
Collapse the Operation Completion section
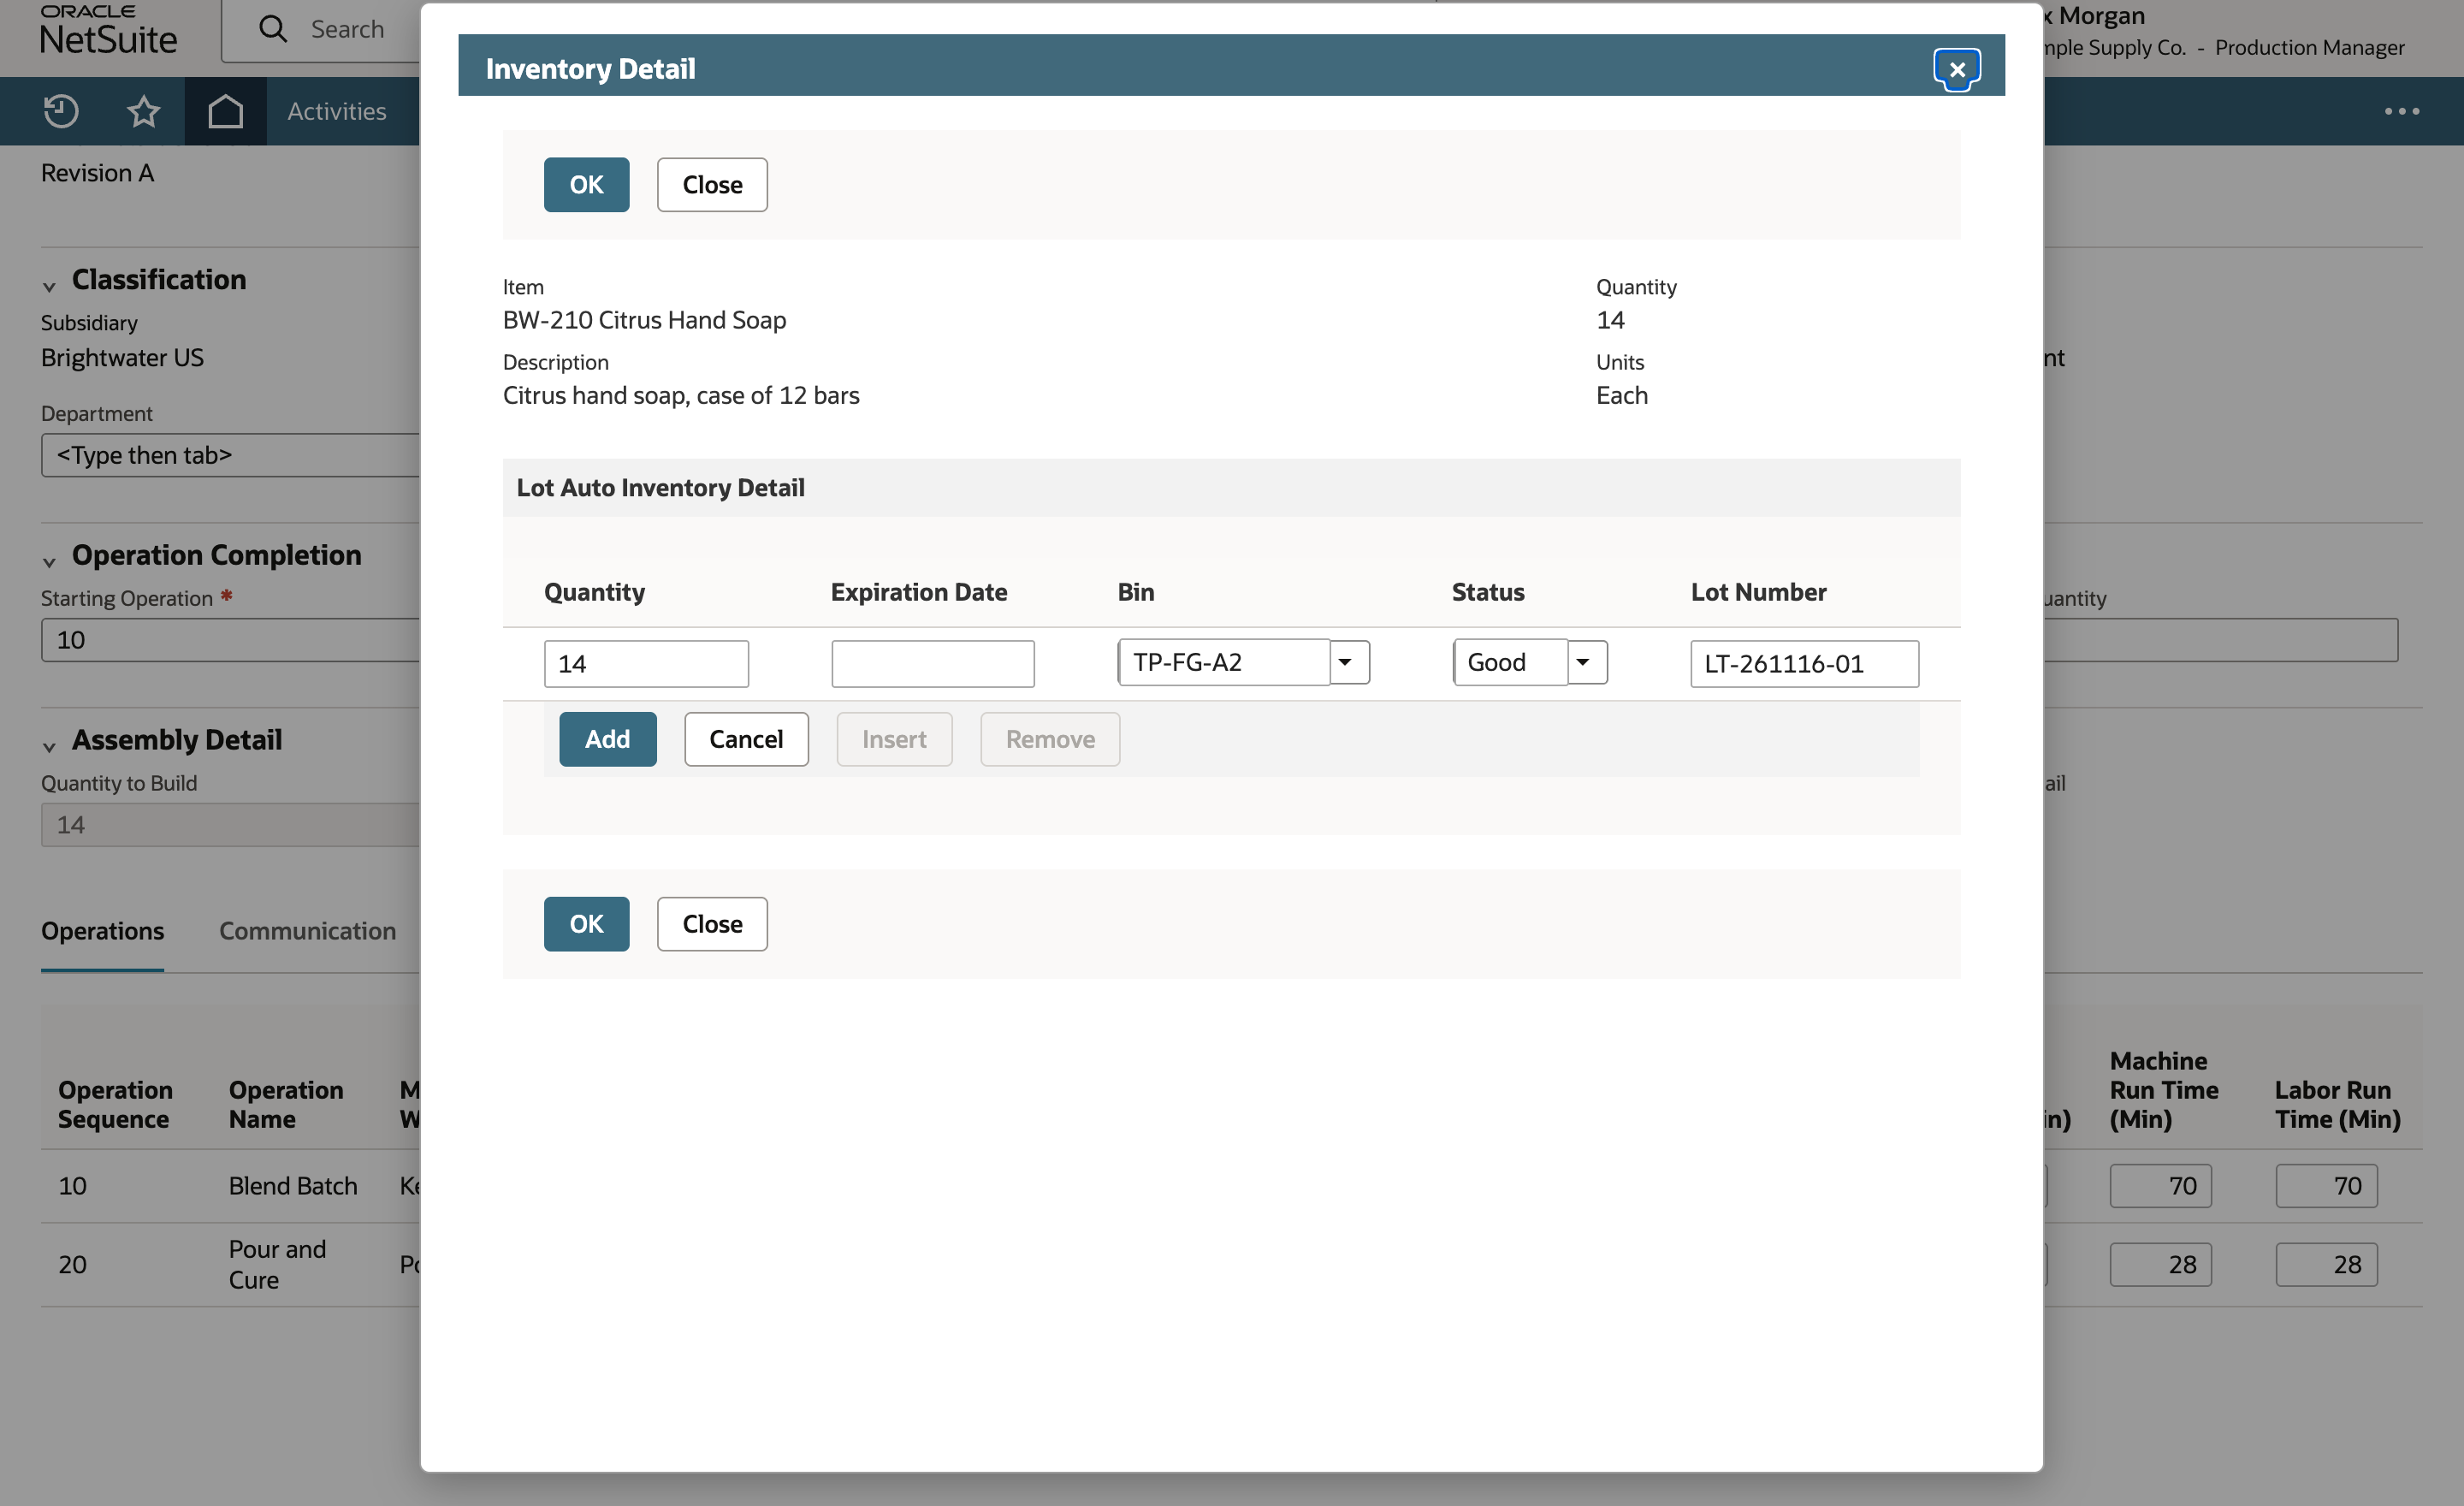49,562
